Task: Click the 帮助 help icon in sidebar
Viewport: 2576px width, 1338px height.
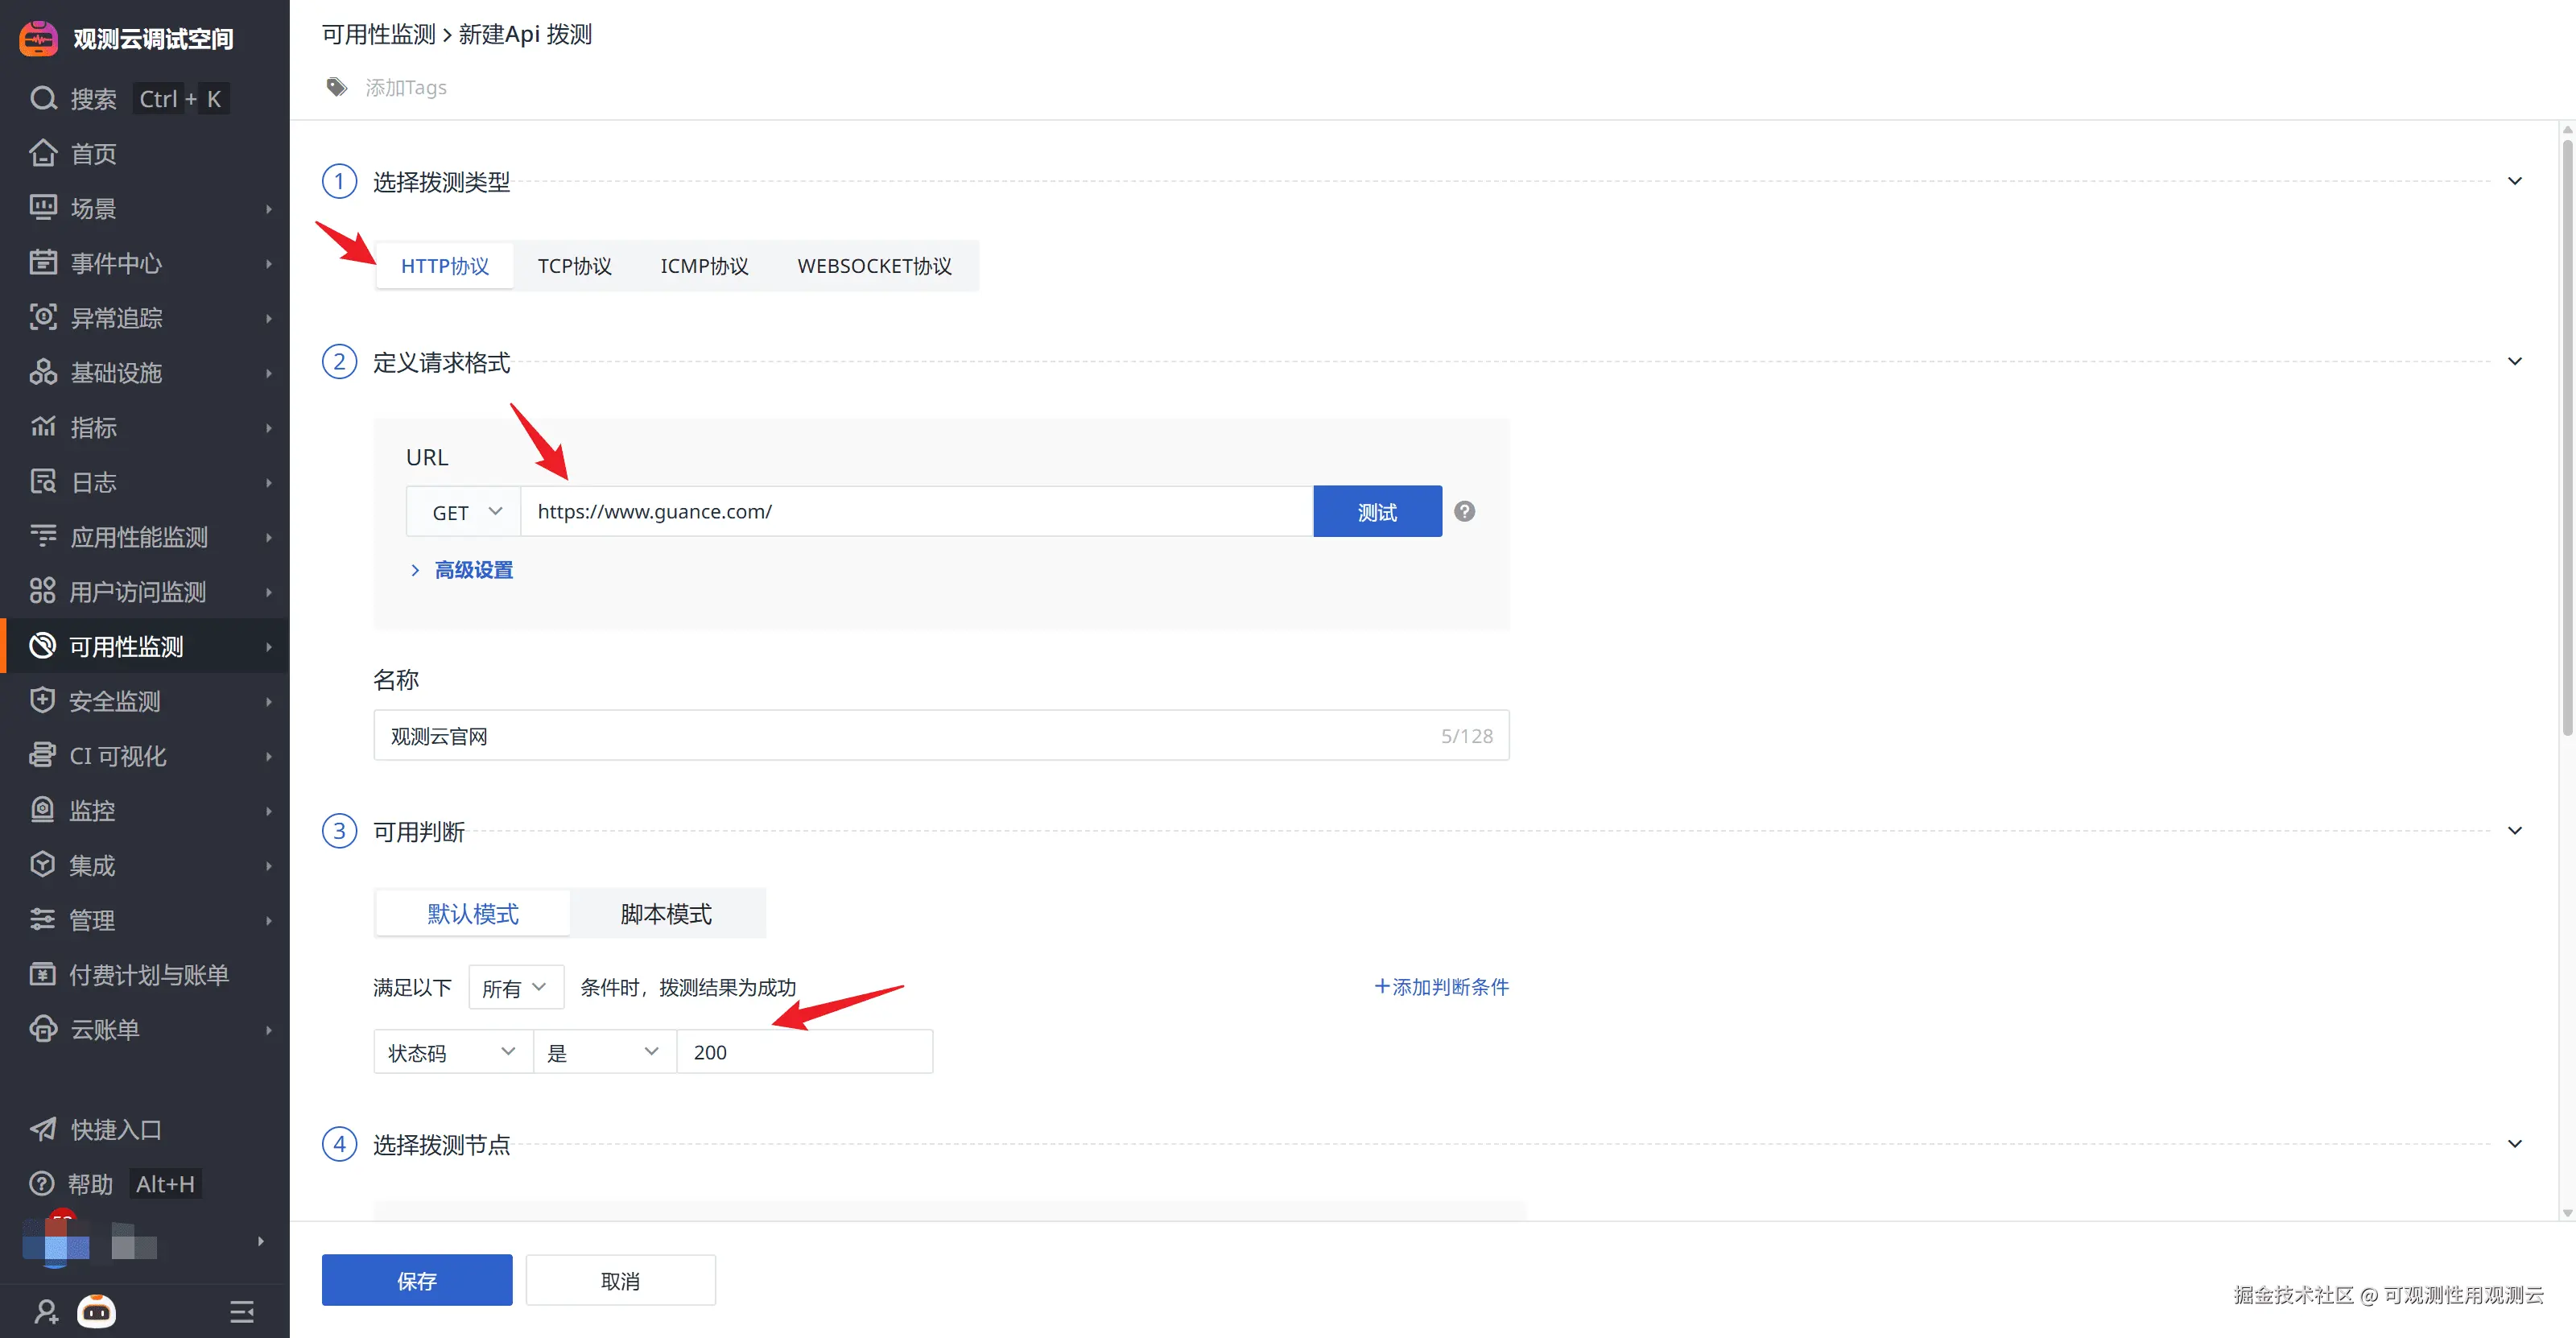Action: tap(42, 1184)
